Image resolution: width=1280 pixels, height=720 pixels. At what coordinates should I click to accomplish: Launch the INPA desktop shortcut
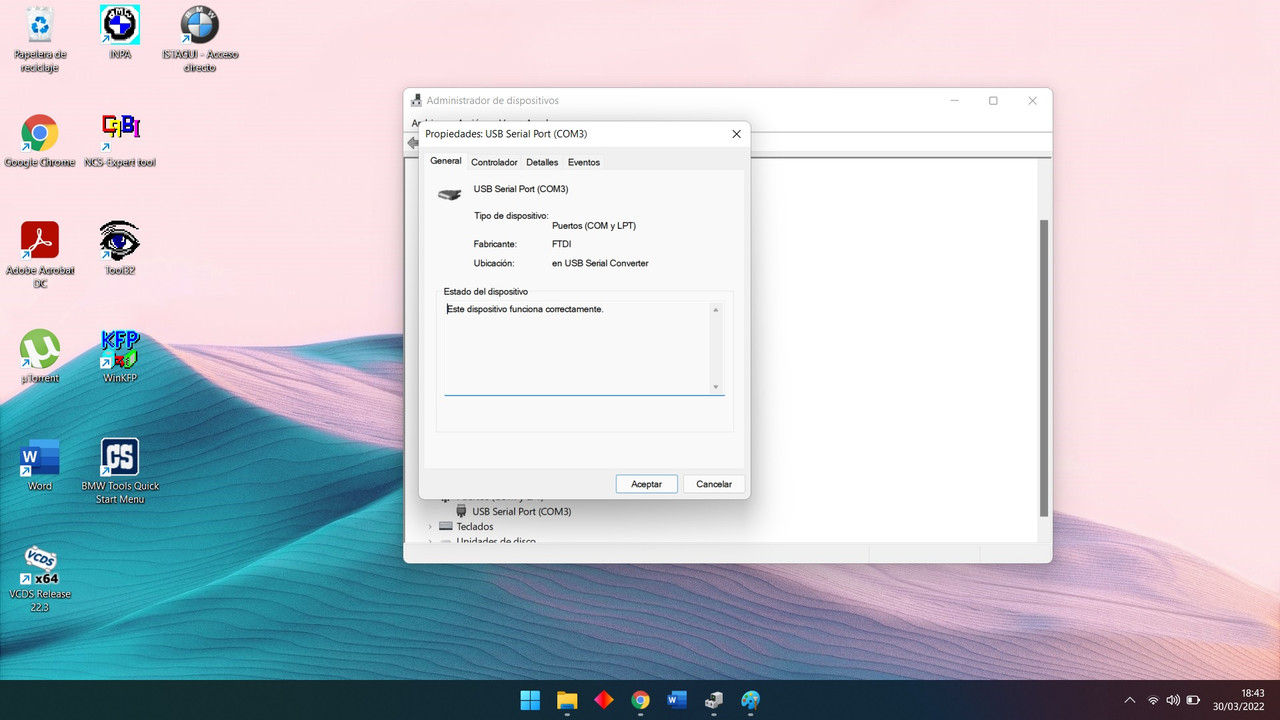[x=120, y=33]
